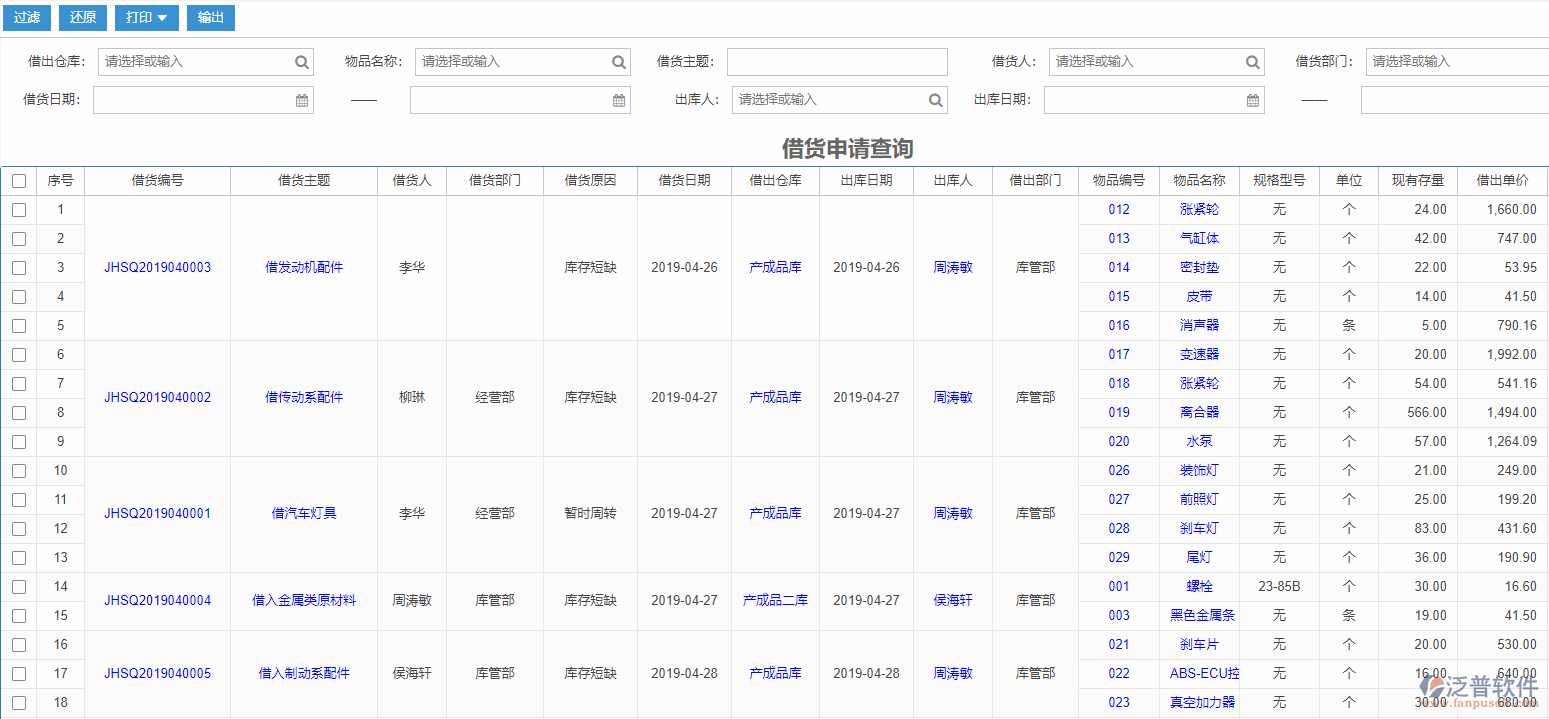This screenshot has width=1549, height=719.
Task: Select the checkbox for row 14
Action: tap(19, 587)
